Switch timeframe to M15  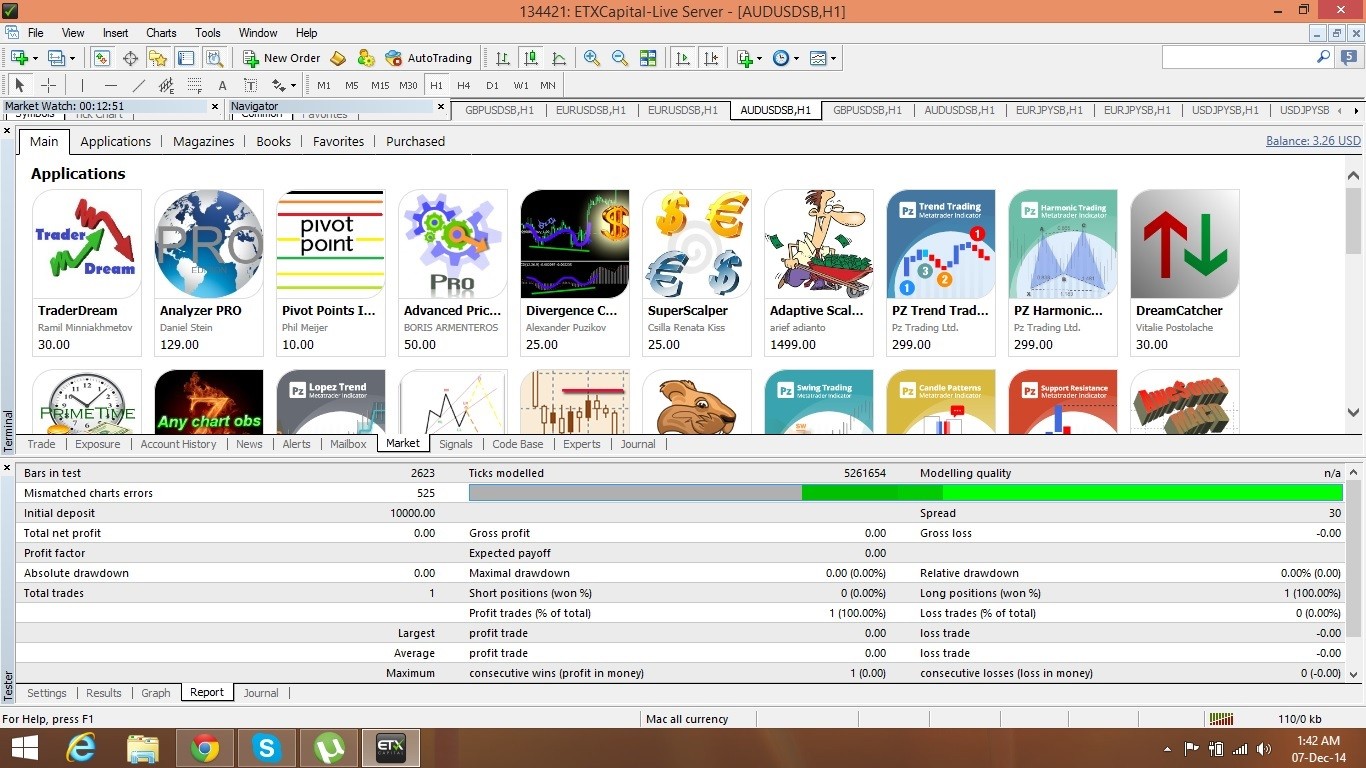(380, 85)
